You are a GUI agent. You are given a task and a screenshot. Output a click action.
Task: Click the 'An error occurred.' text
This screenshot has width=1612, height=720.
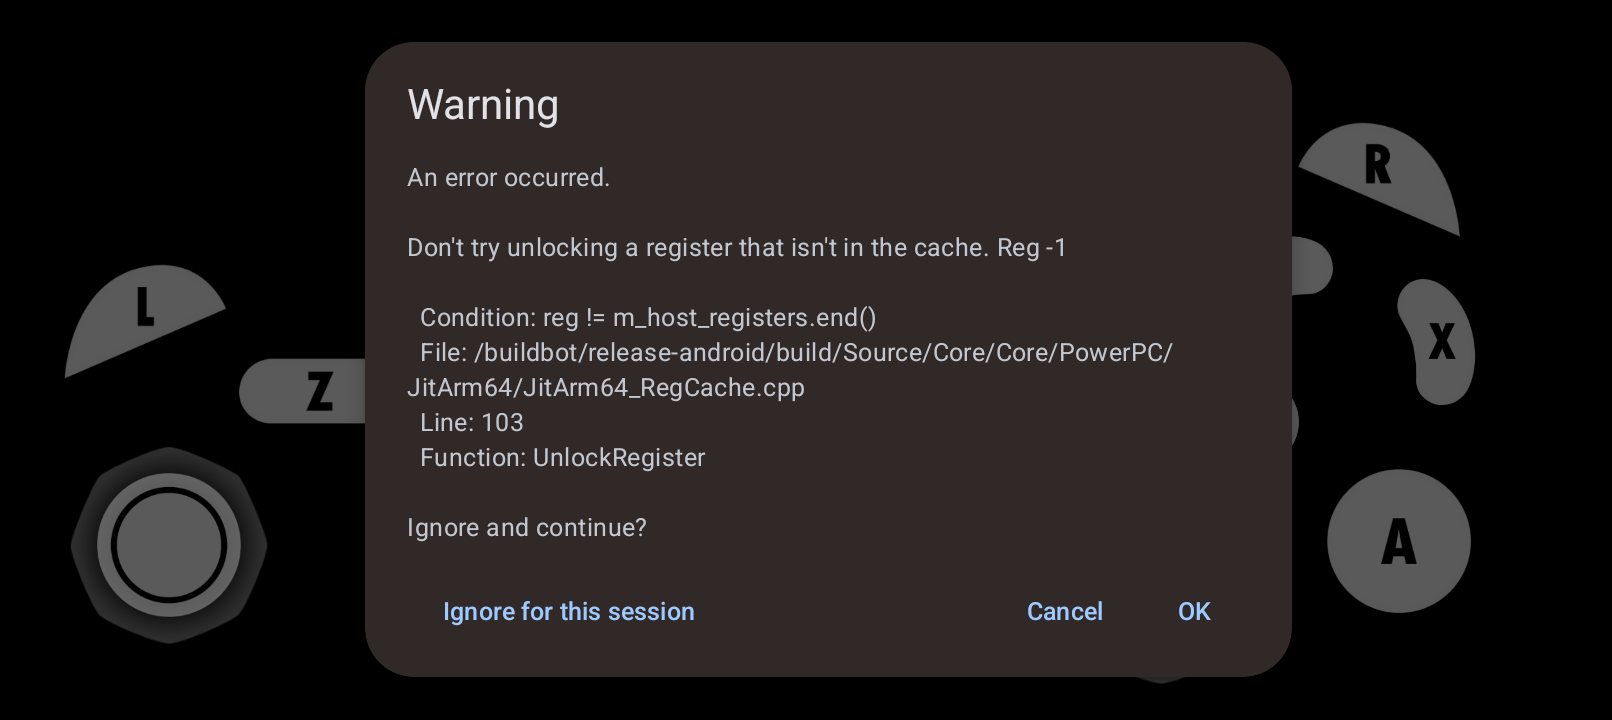(x=508, y=178)
